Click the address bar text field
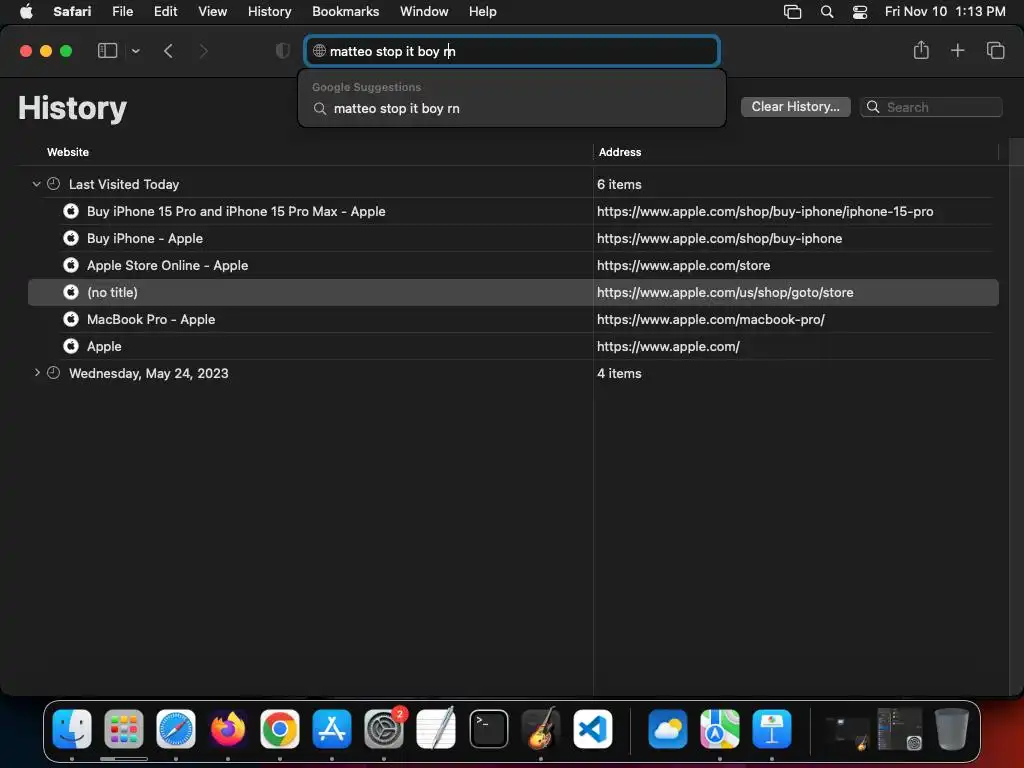The image size is (1024, 768). (x=512, y=51)
